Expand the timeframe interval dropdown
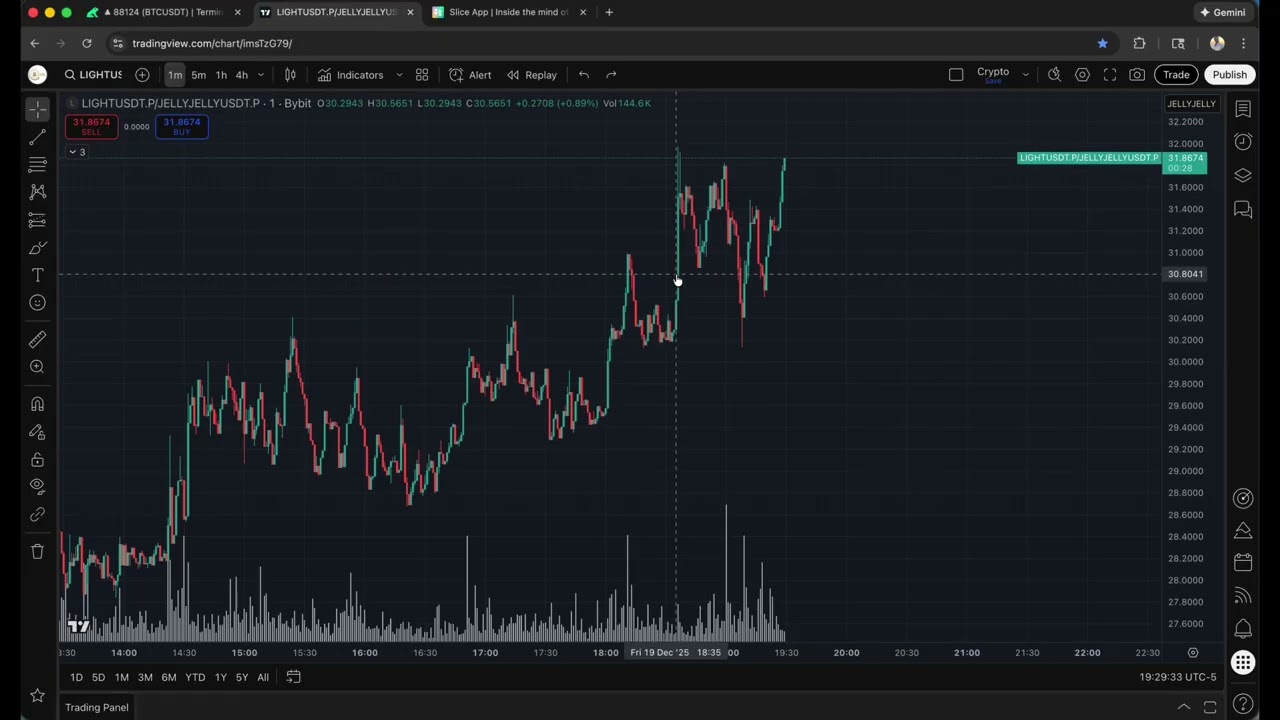The width and height of the screenshot is (1280, 720). coord(261,75)
